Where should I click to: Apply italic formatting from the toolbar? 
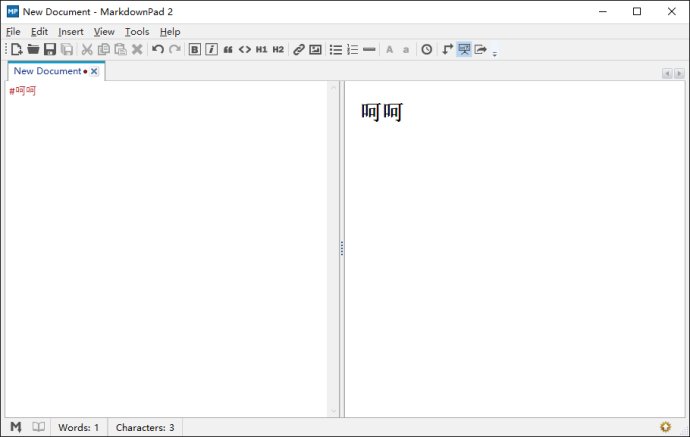pos(211,49)
